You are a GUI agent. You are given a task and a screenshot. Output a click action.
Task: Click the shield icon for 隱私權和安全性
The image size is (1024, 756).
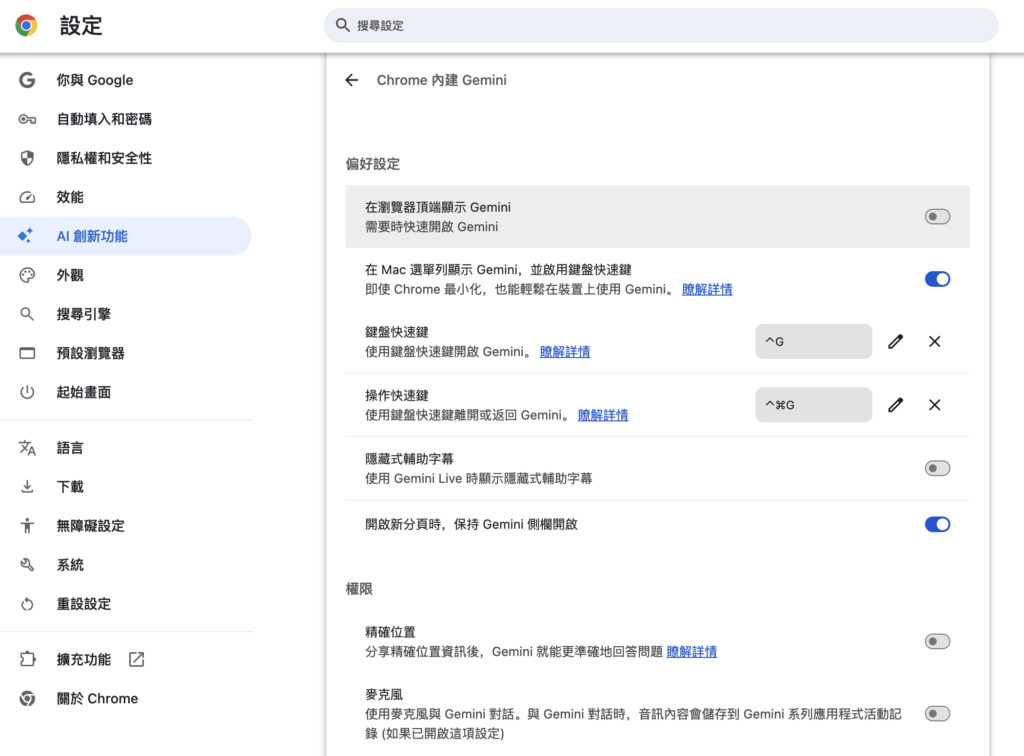click(27, 158)
